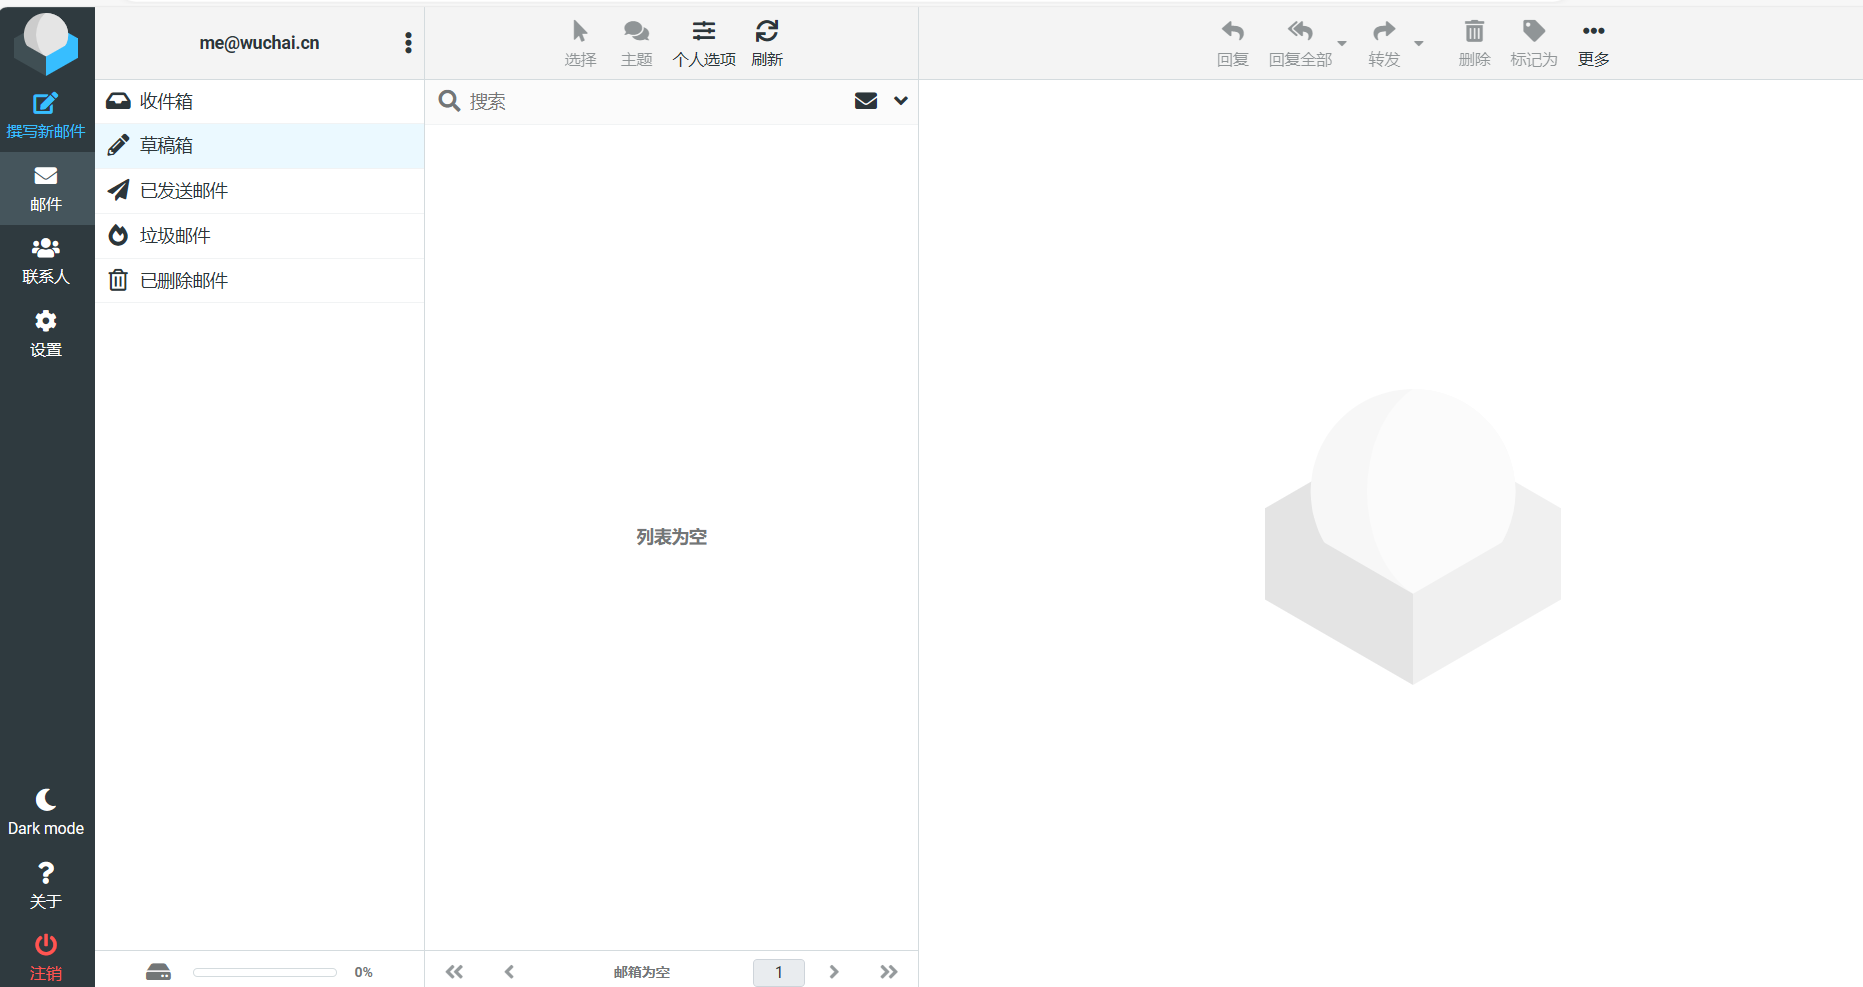Open the Reply all dropdown arrow
The image size is (1863, 987).
(x=1342, y=44)
